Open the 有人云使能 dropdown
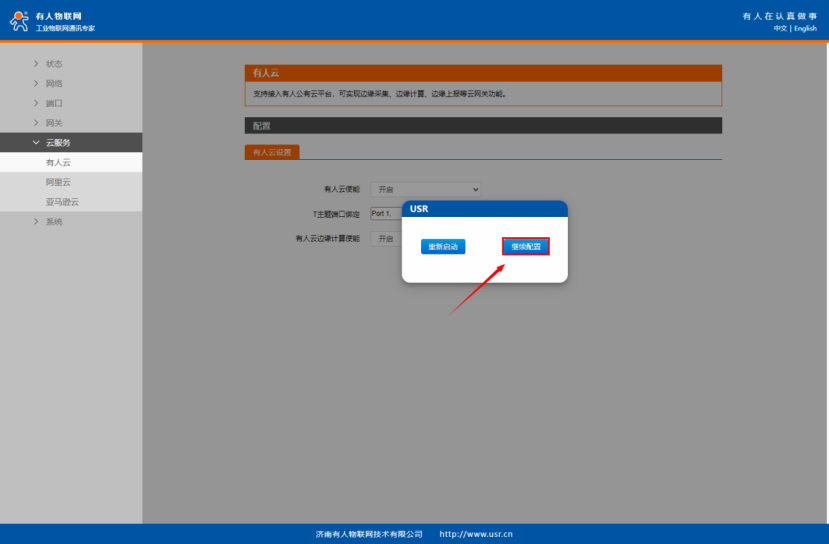829x544 pixels. [425, 189]
